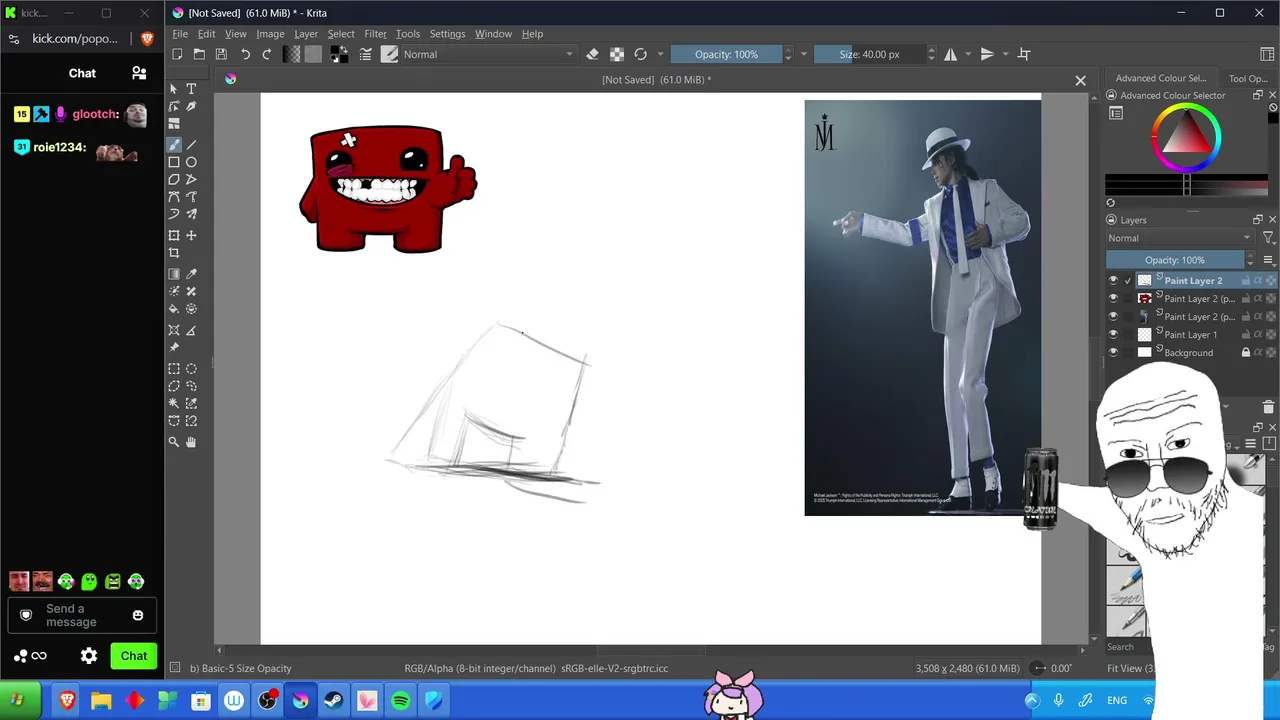1280x720 pixels.
Task: Toggle preserve alpha in toolbar
Action: click(617, 54)
